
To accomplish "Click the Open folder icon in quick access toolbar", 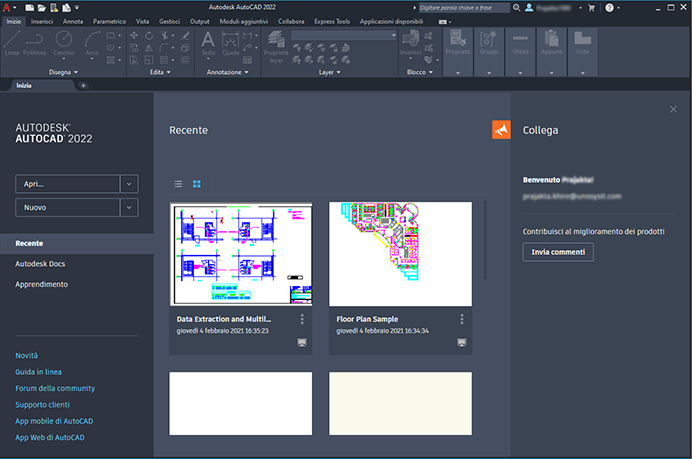I will coord(41,8).
